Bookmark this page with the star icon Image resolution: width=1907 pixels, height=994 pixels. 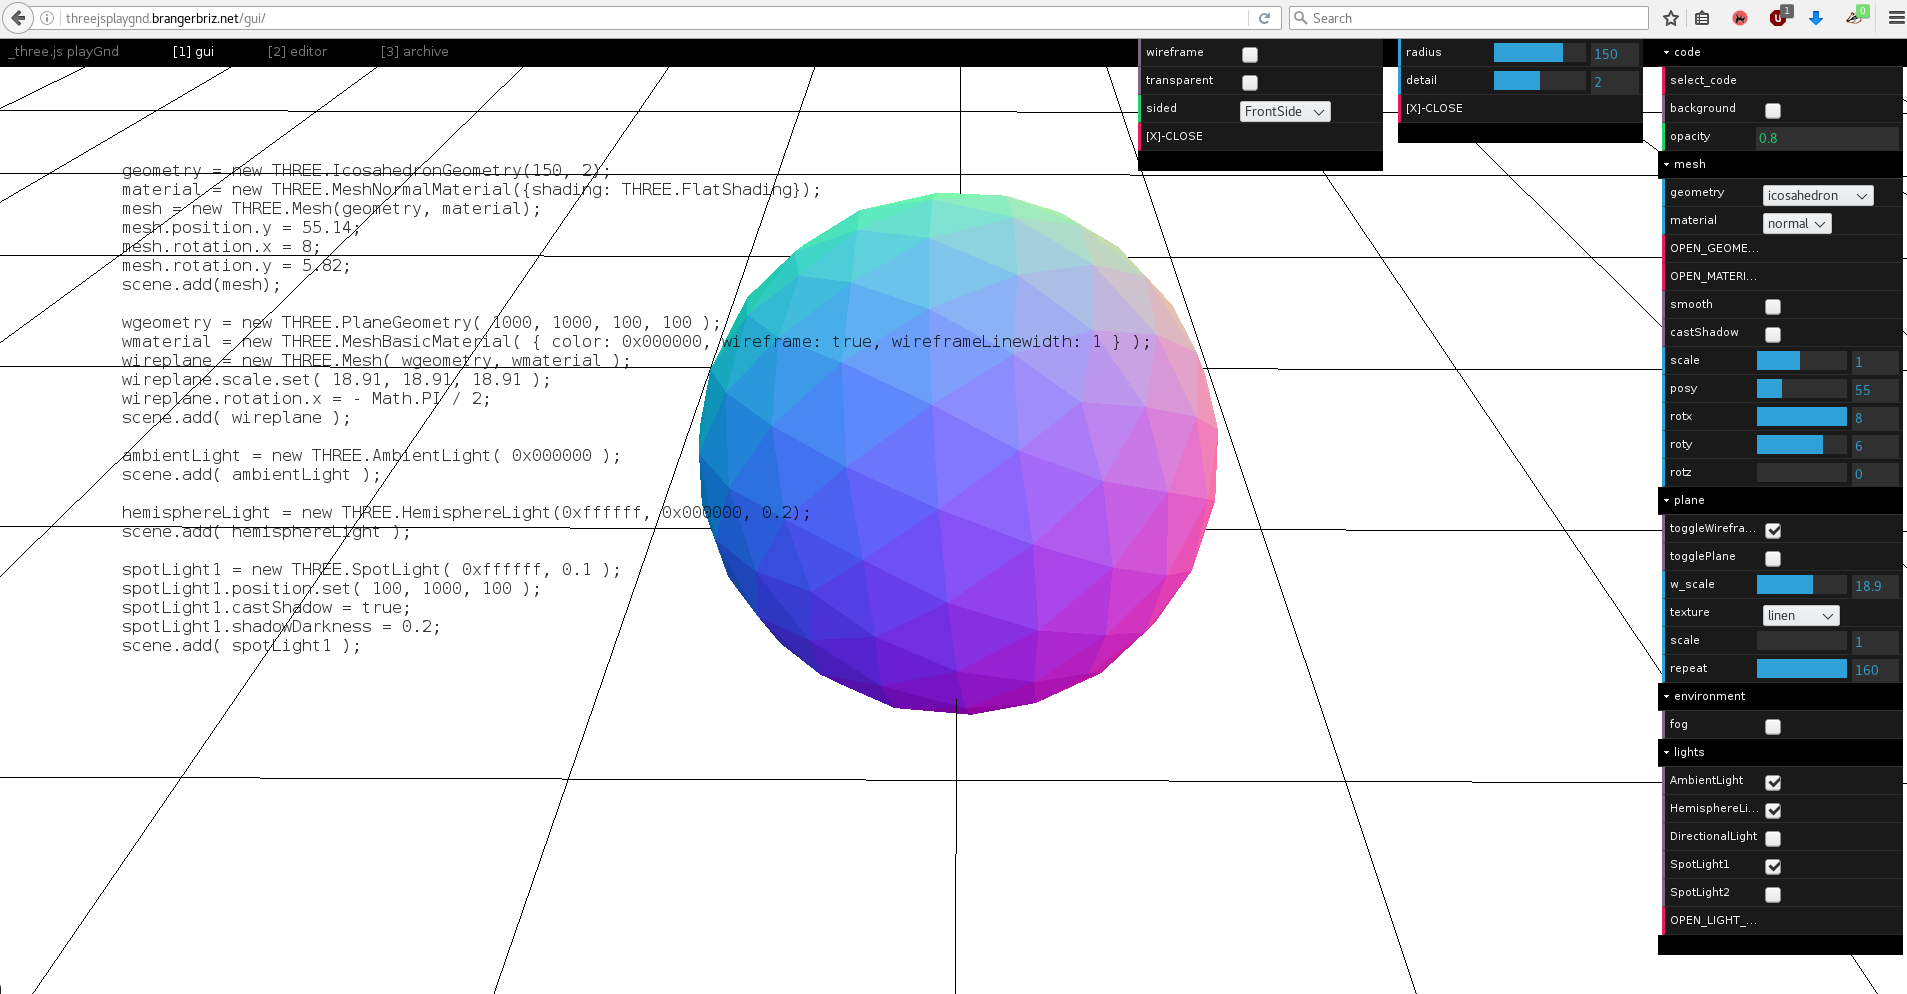(1670, 18)
